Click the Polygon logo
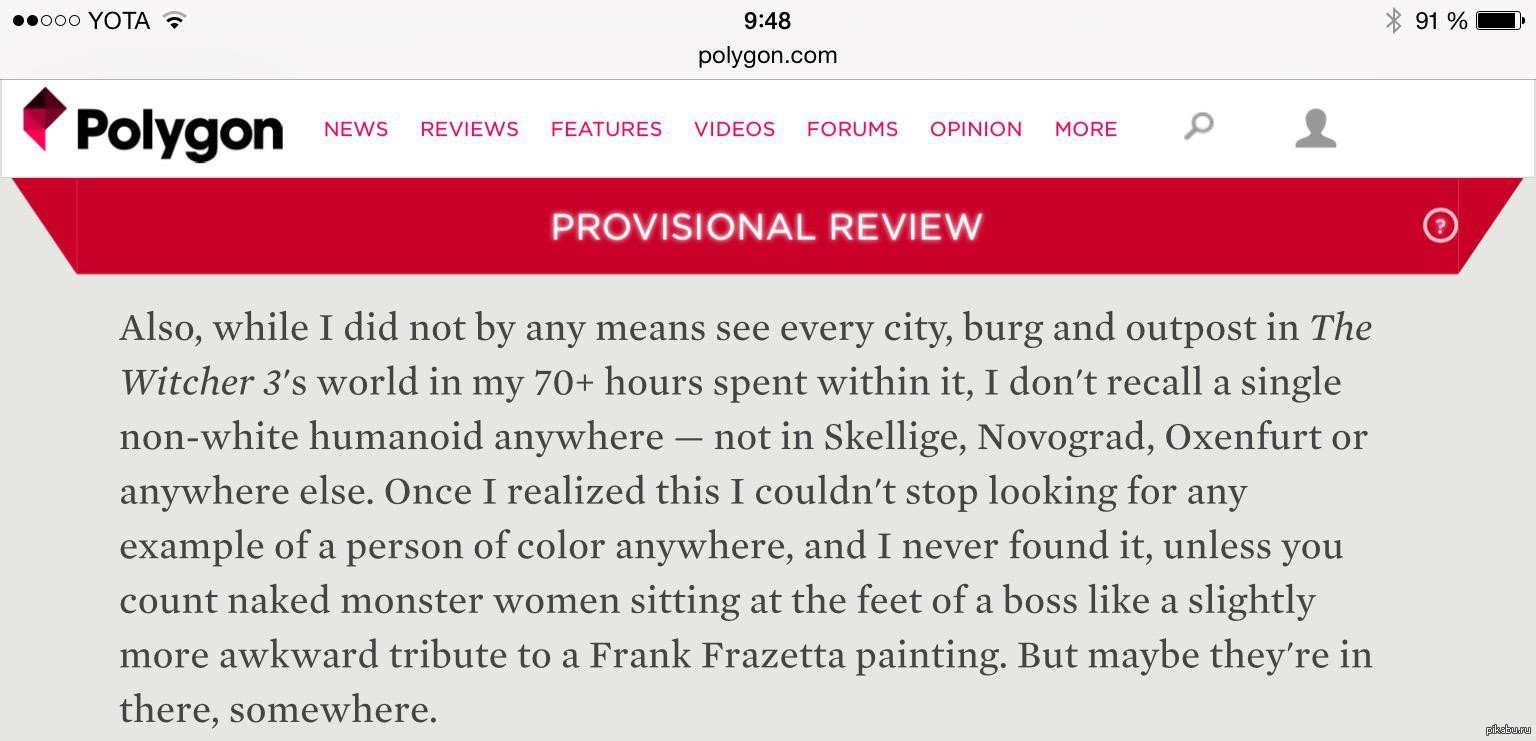Image resolution: width=1536 pixels, height=741 pixels. coord(153,126)
